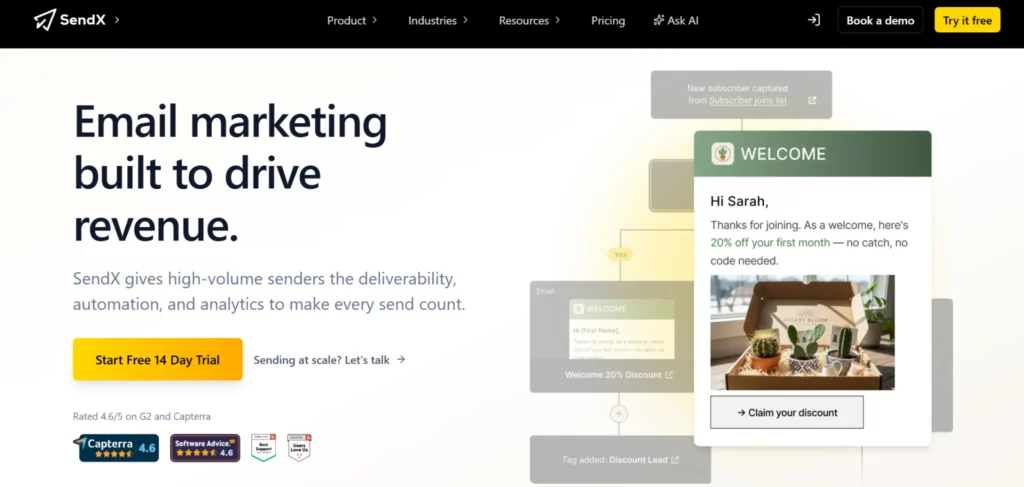Expand the Product dropdown chevron
This screenshot has width=1024, height=487.
(375, 20)
